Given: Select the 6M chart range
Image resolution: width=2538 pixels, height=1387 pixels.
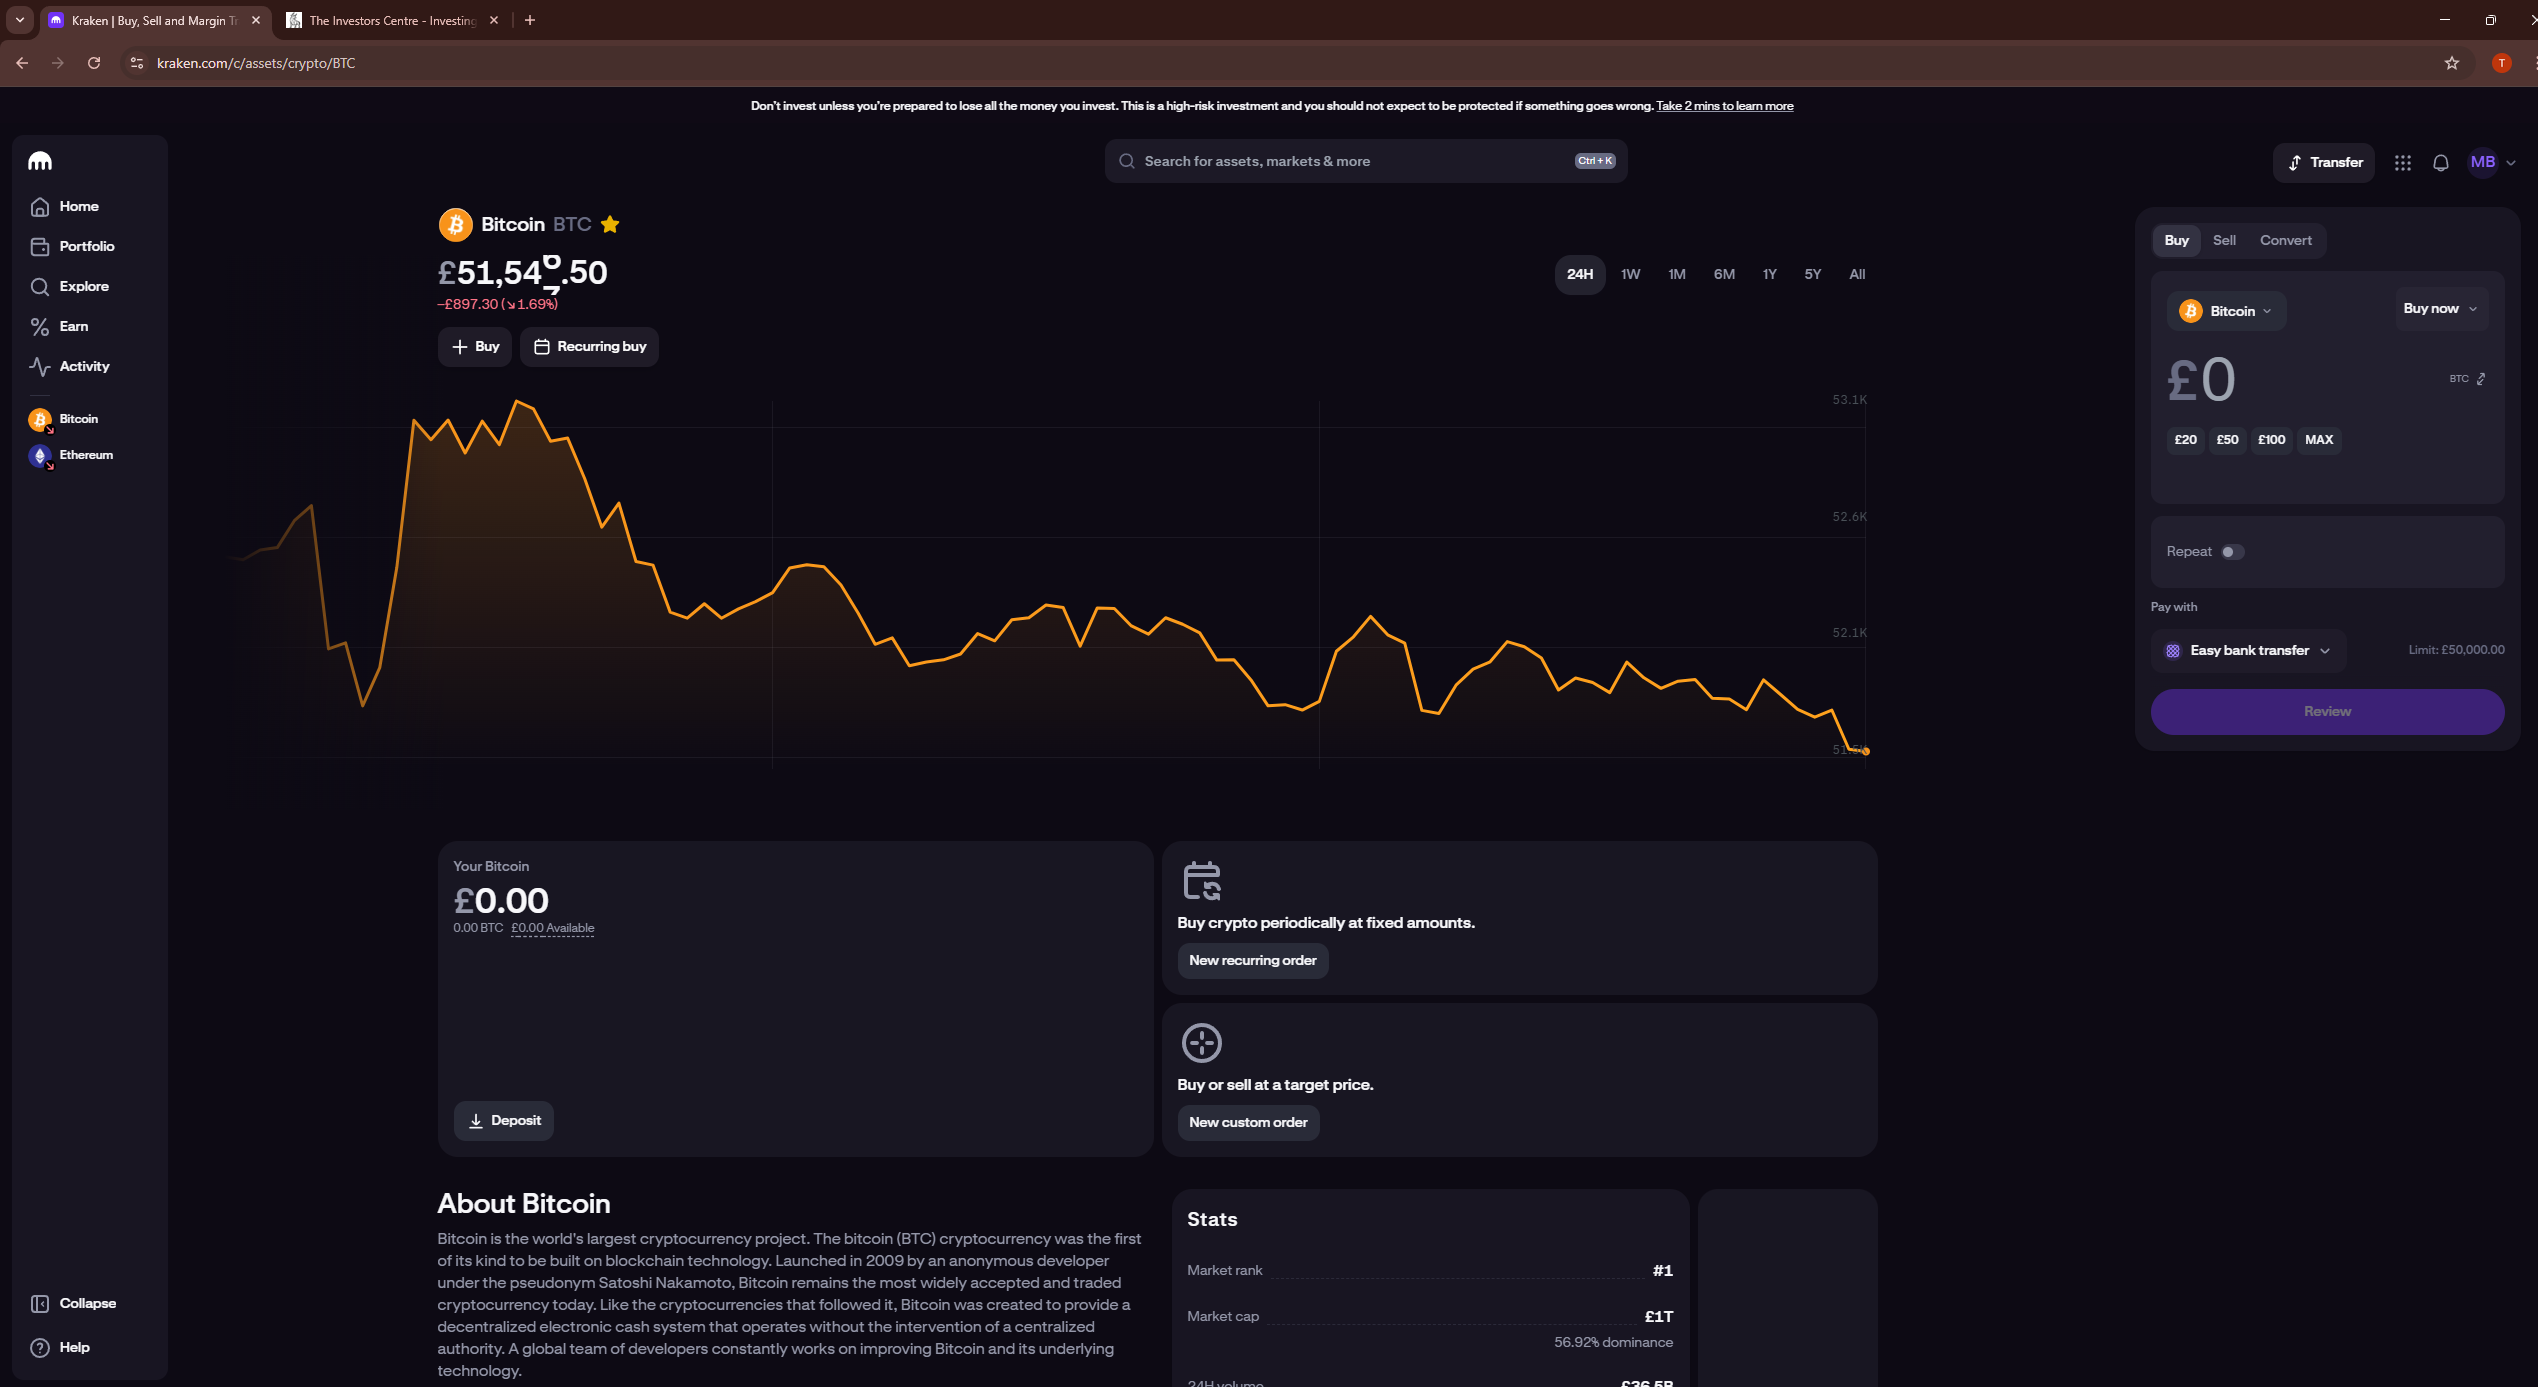Looking at the screenshot, I should [x=1724, y=274].
